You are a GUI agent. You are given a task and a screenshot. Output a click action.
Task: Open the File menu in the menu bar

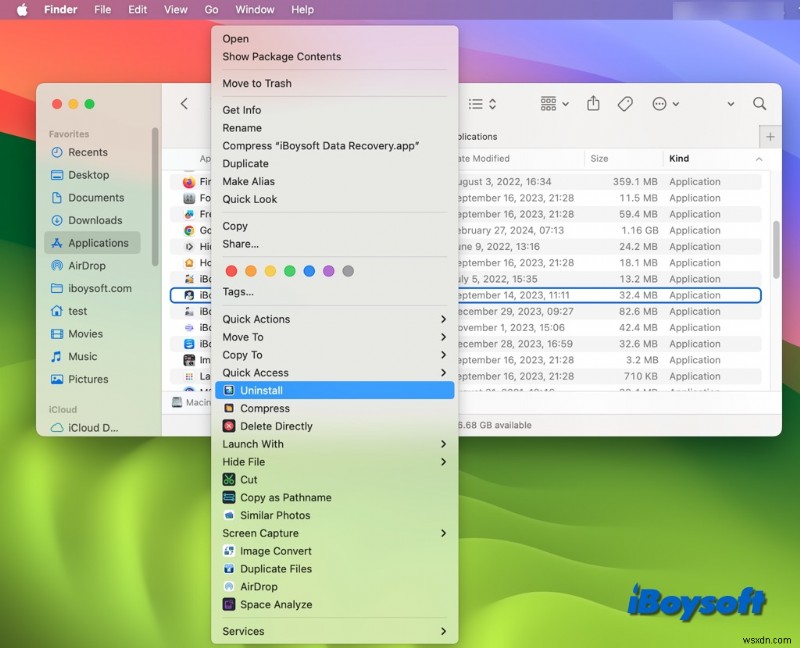[103, 10]
